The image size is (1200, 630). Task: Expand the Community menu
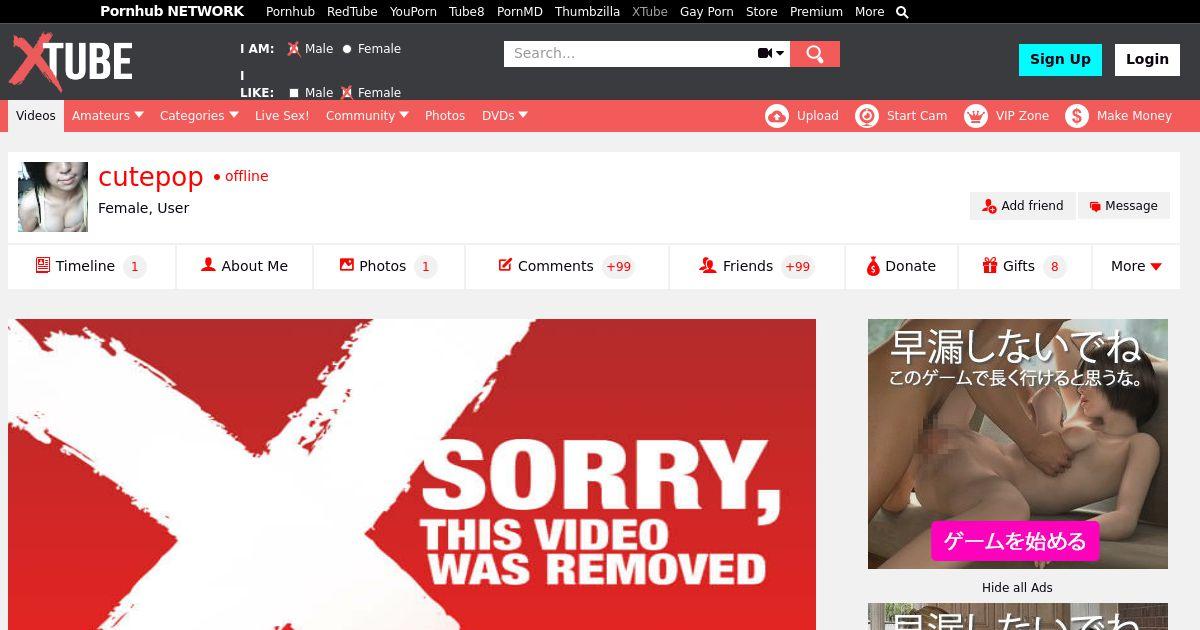coord(367,116)
